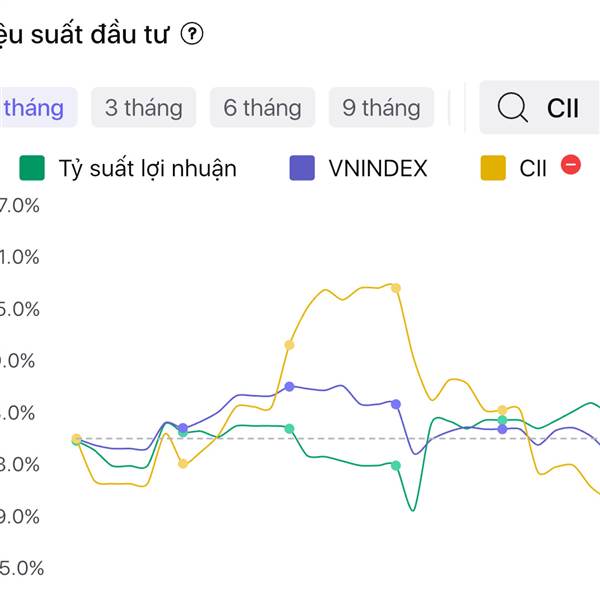Click the search magnifier icon
This screenshot has width=600, height=600.
pyautogui.click(x=512, y=107)
